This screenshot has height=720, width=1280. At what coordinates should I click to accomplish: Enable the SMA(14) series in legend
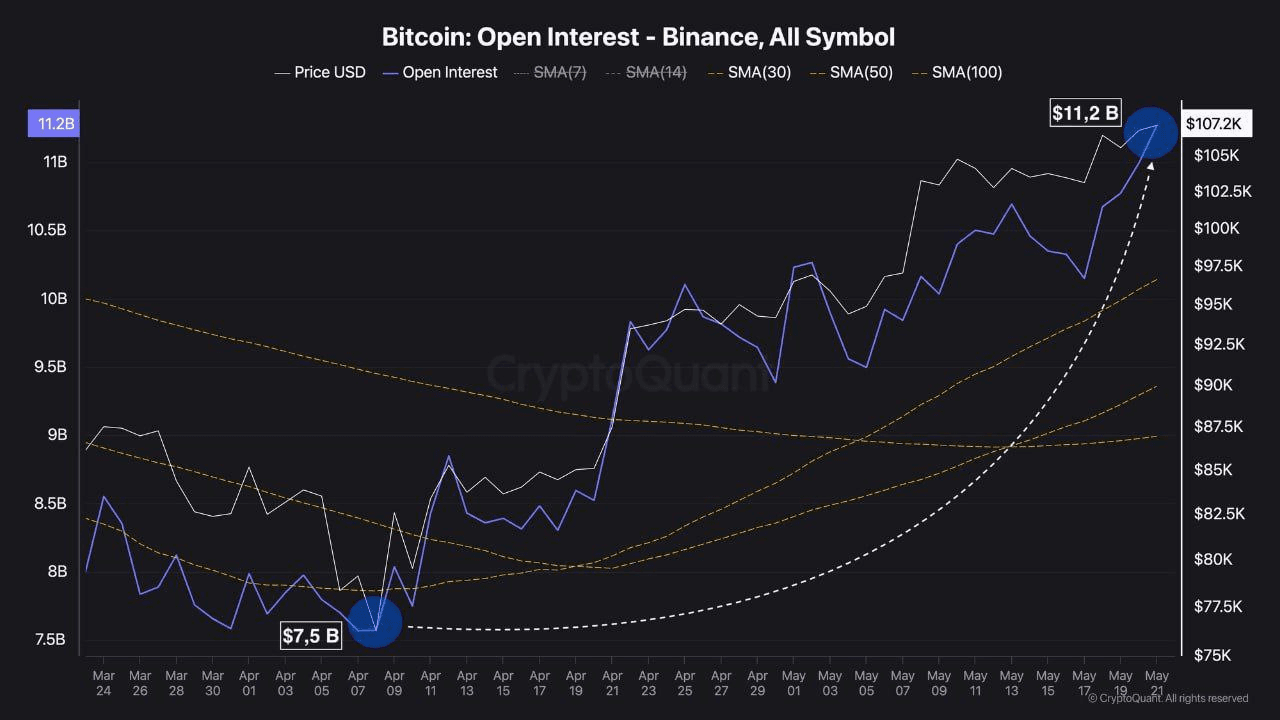point(646,72)
